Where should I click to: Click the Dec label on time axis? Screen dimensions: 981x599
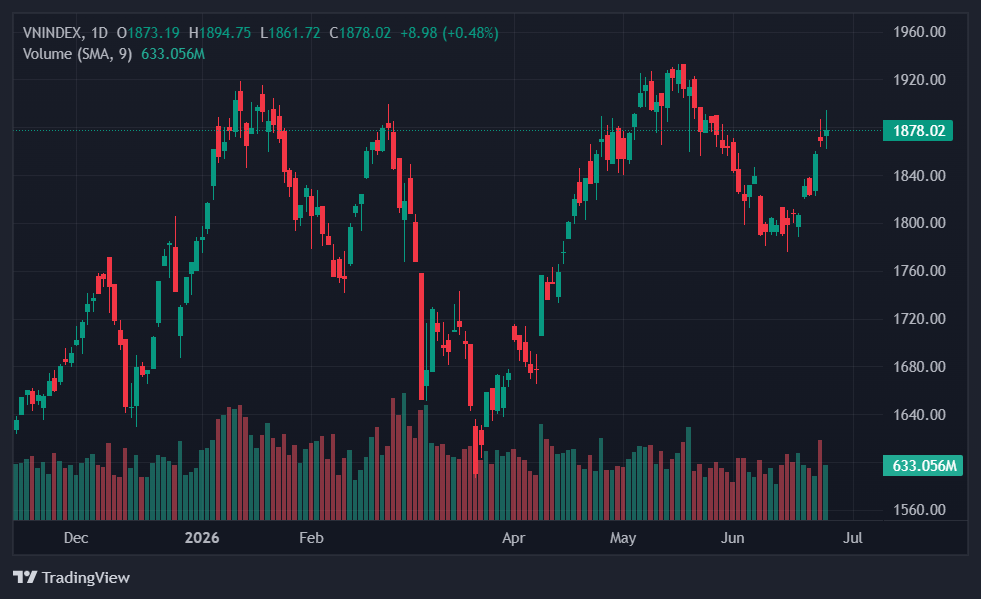pos(76,538)
